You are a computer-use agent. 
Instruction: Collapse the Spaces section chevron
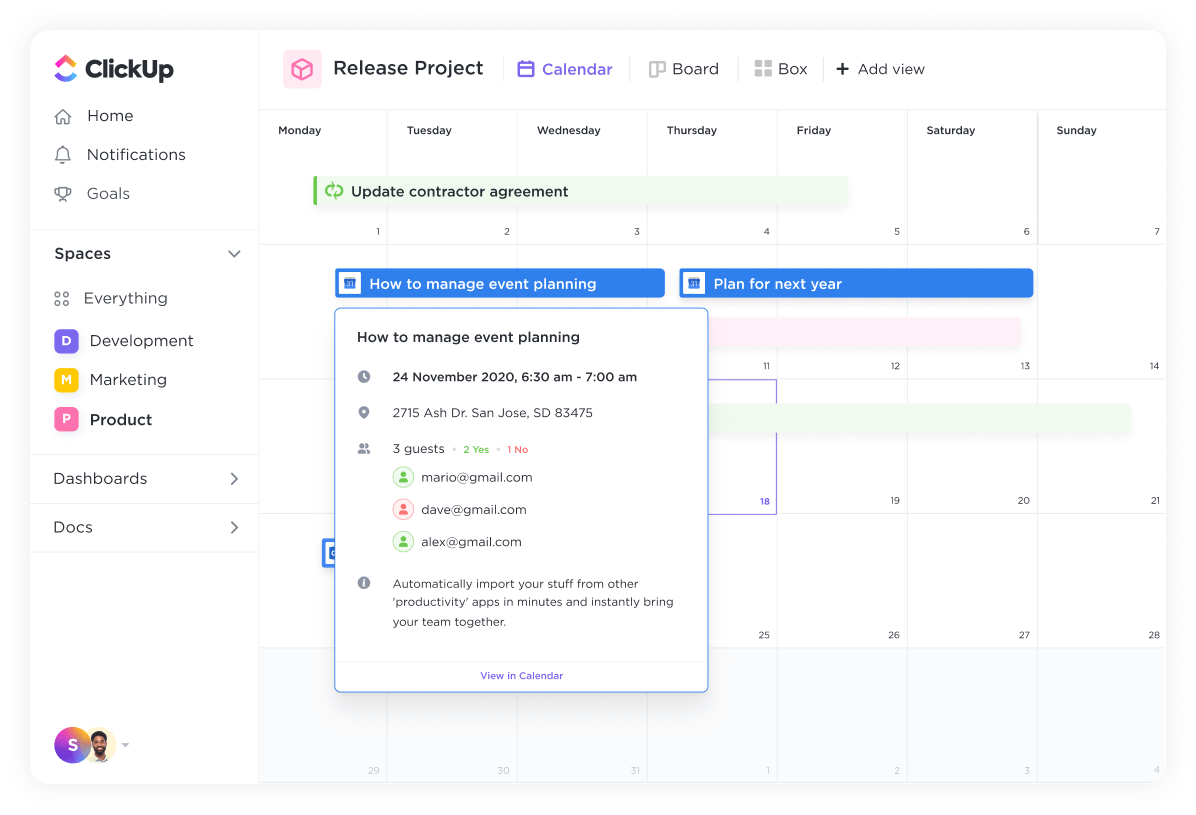tap(234, 253)
